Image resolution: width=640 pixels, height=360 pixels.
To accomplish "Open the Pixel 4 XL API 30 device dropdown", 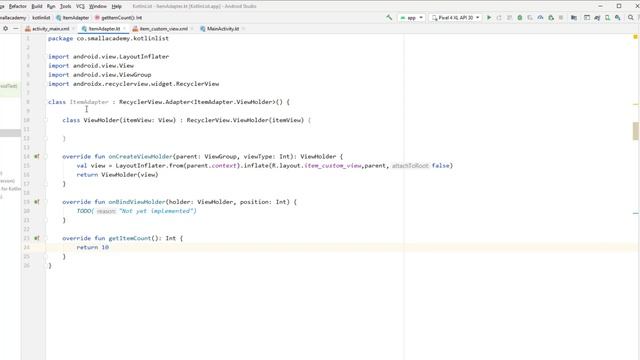I will [x=455, y=18].
